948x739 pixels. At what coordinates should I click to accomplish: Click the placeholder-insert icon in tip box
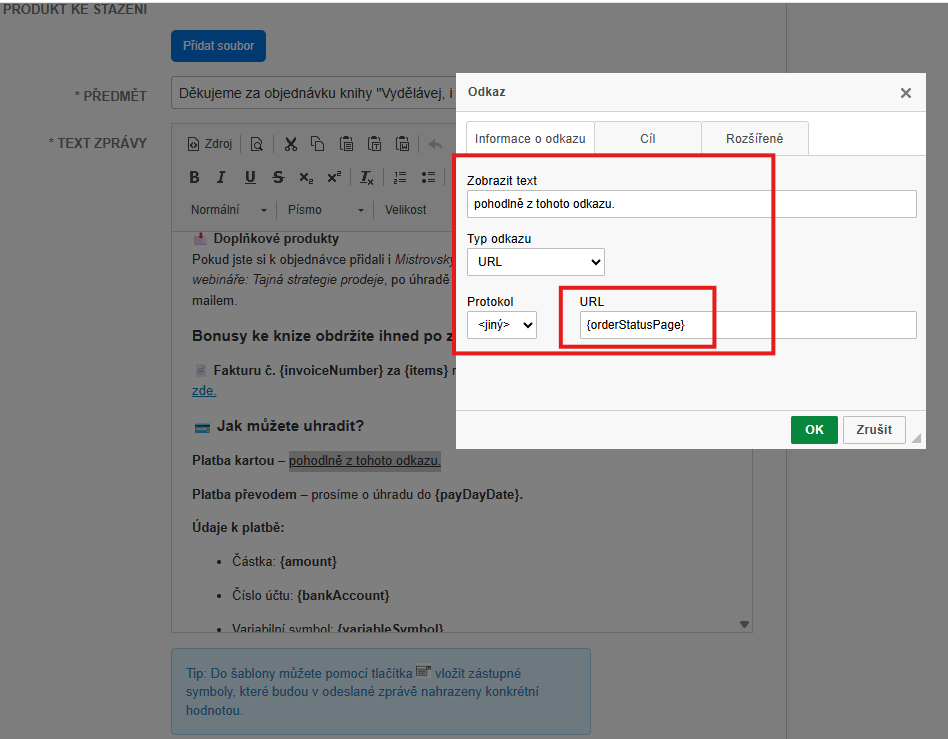pyautogui.click(x=423, y=671)
